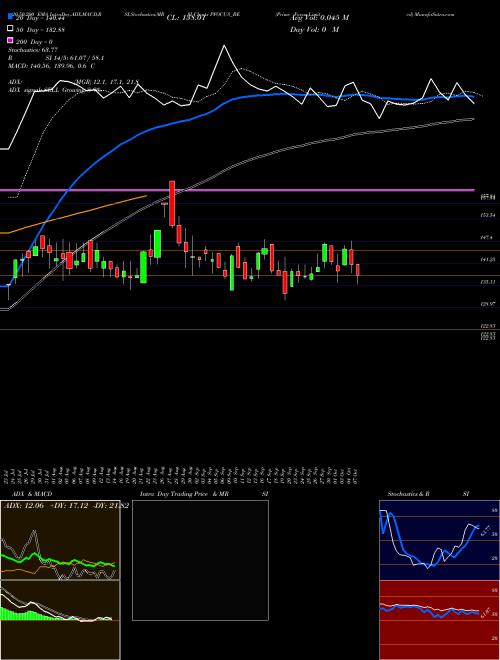Click the horizontal magenta 200 Day line
Viewport: 500px width, 660px height.
[237, 191]
